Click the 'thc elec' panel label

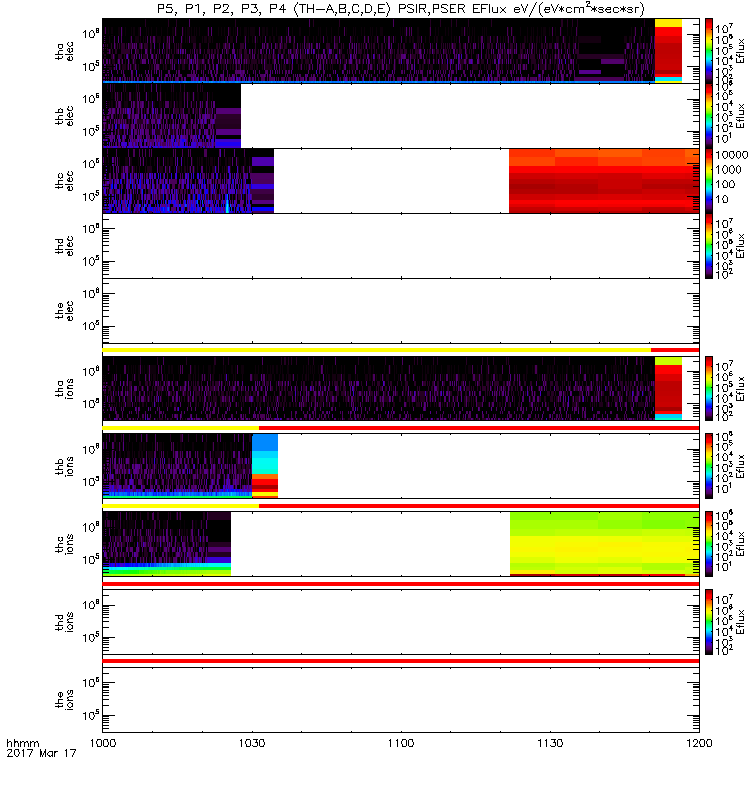(64, 181)
